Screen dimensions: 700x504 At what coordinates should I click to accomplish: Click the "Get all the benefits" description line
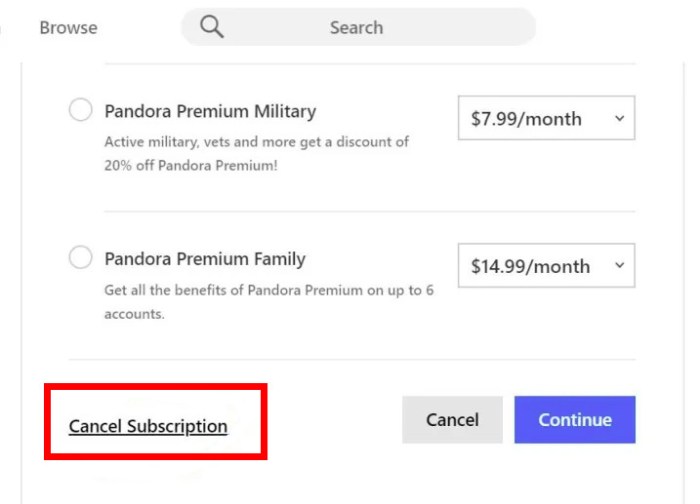268,290
